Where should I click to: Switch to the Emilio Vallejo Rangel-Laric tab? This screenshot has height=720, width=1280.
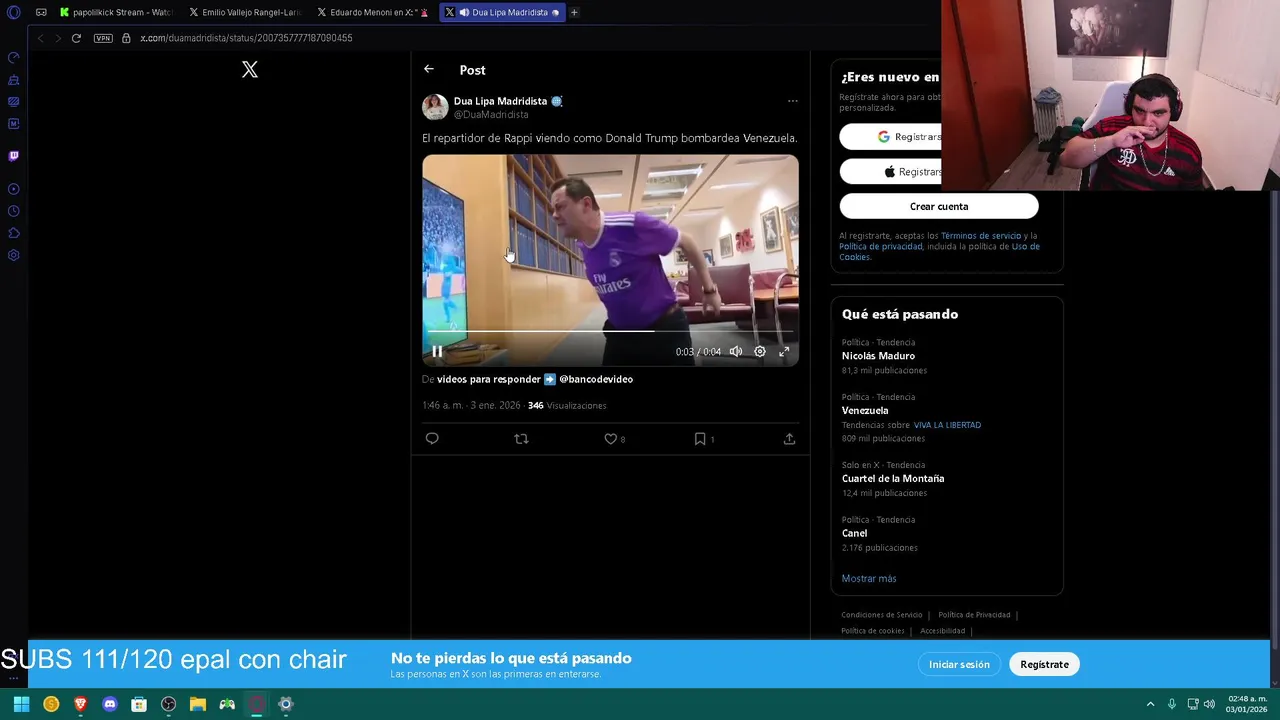tap(245, 12)
